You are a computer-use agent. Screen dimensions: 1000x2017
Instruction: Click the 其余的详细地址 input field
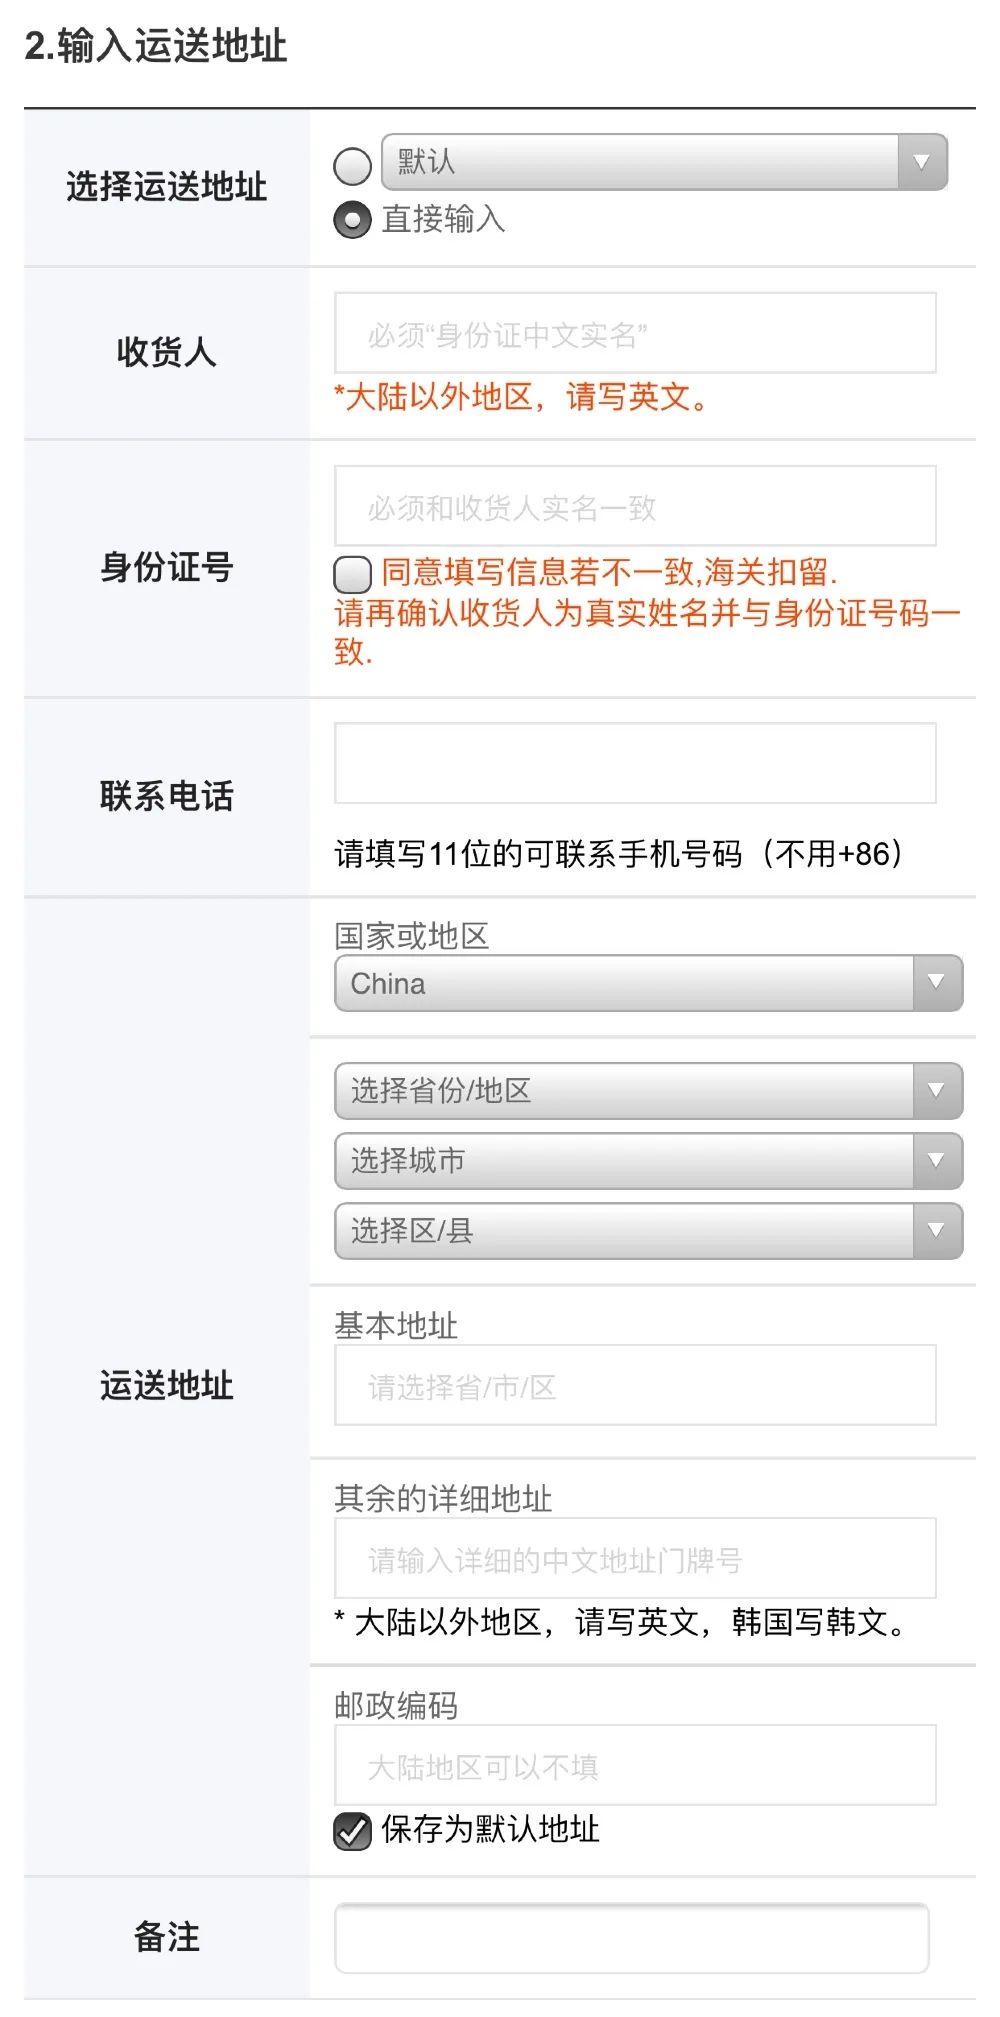click(635, 1559)
